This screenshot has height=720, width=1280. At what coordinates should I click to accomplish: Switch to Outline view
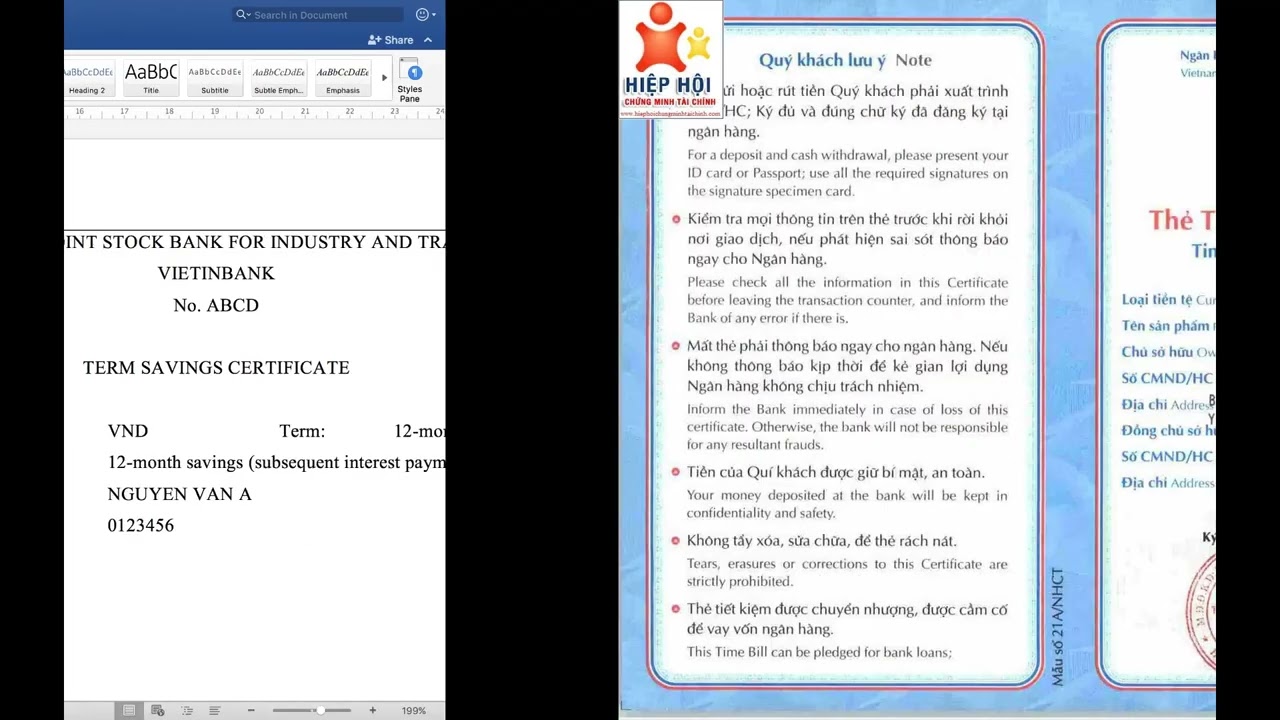(x=187, y=710)
